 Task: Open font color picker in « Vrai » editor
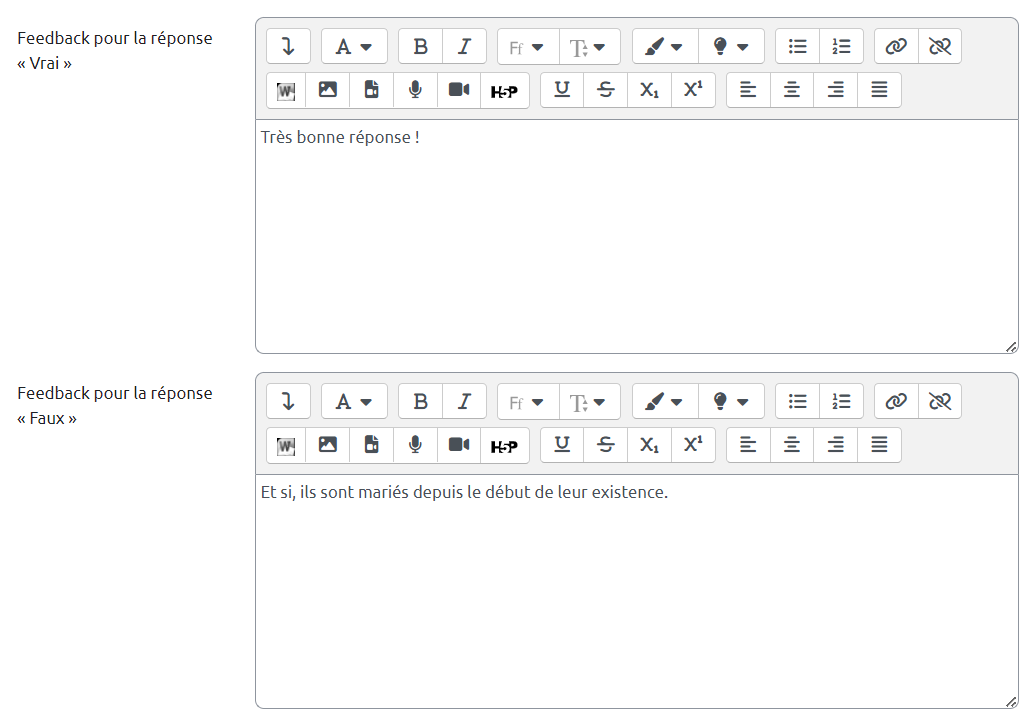(x=664, y=46)
